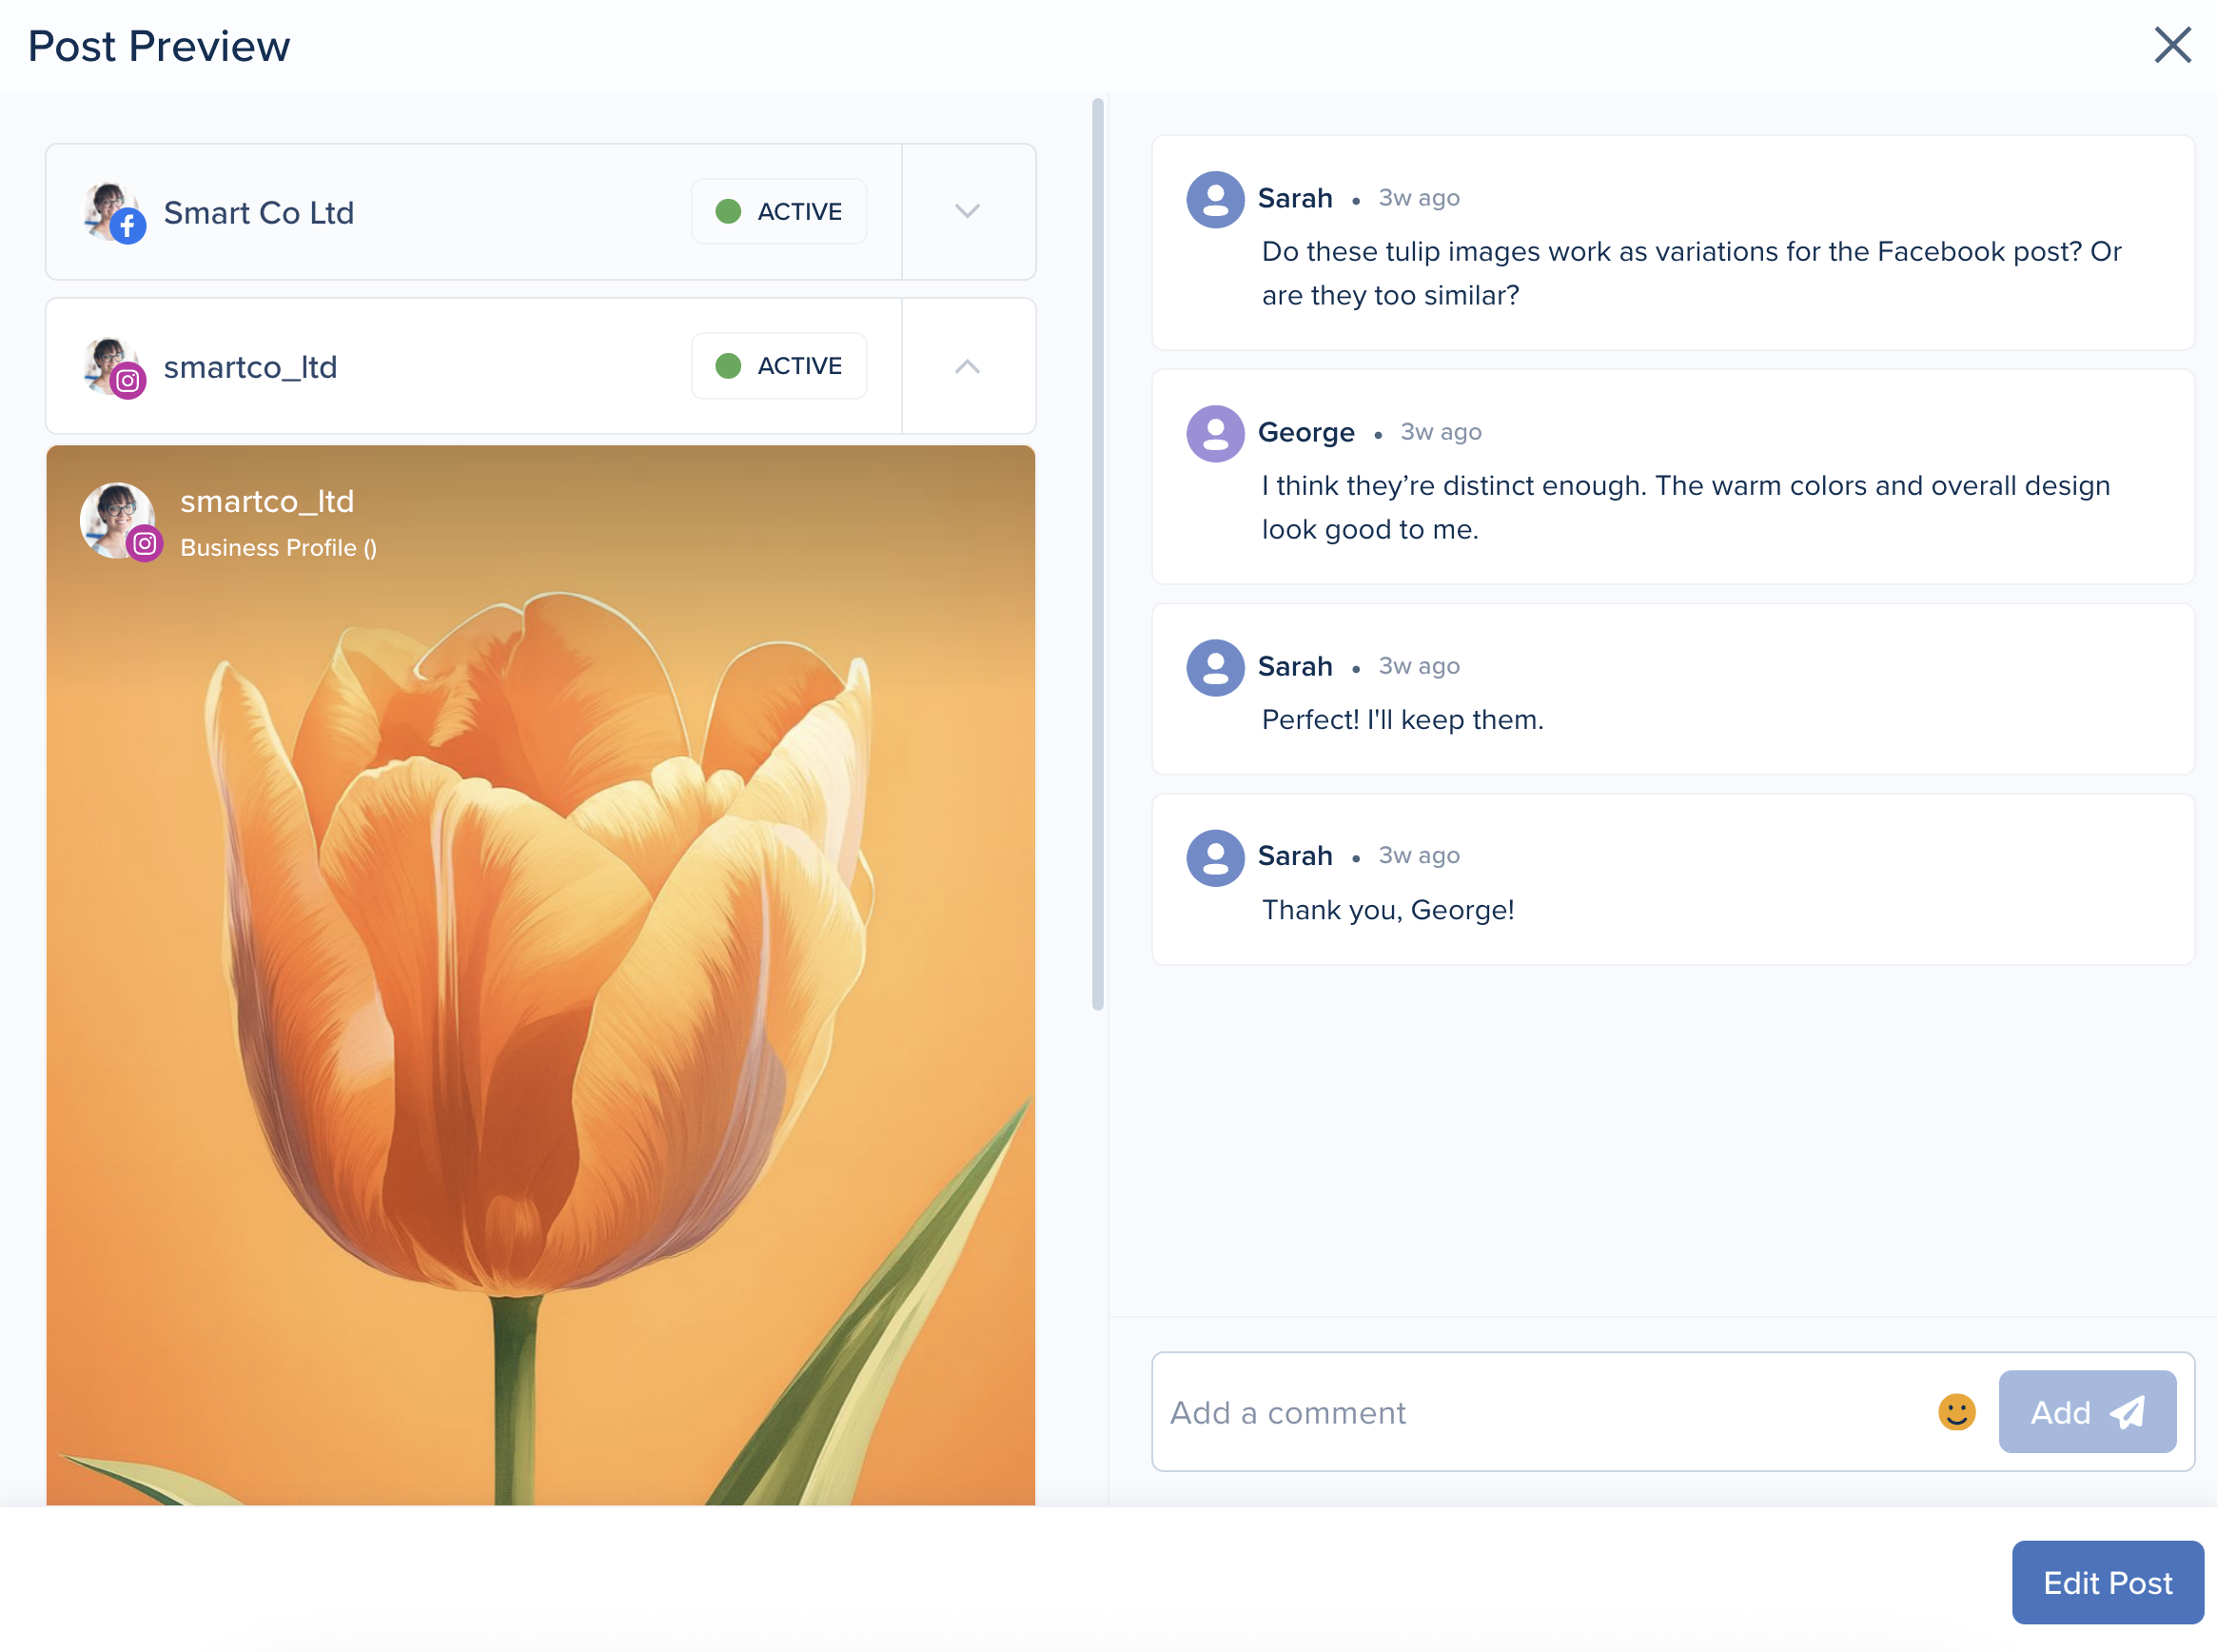Image resolution: width=2217 pixels, height=1652 pixels.
Task: Close the Post Preview dialog
Action: 2171,45
